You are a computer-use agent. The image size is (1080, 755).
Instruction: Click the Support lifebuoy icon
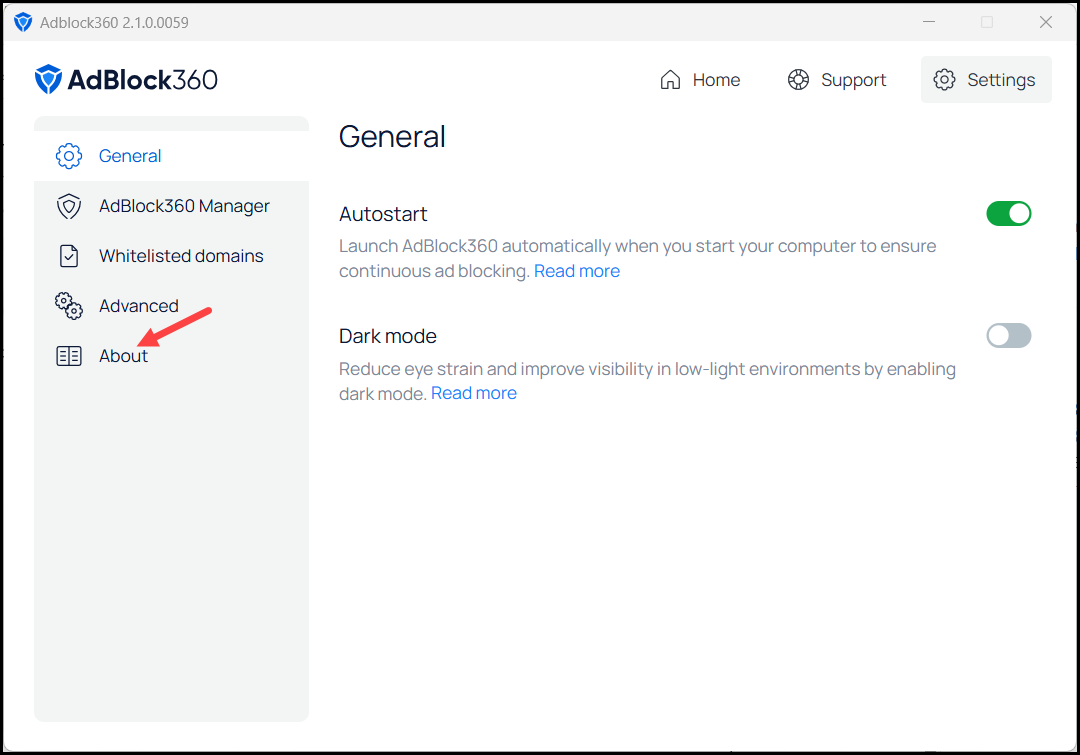[798, 80]
